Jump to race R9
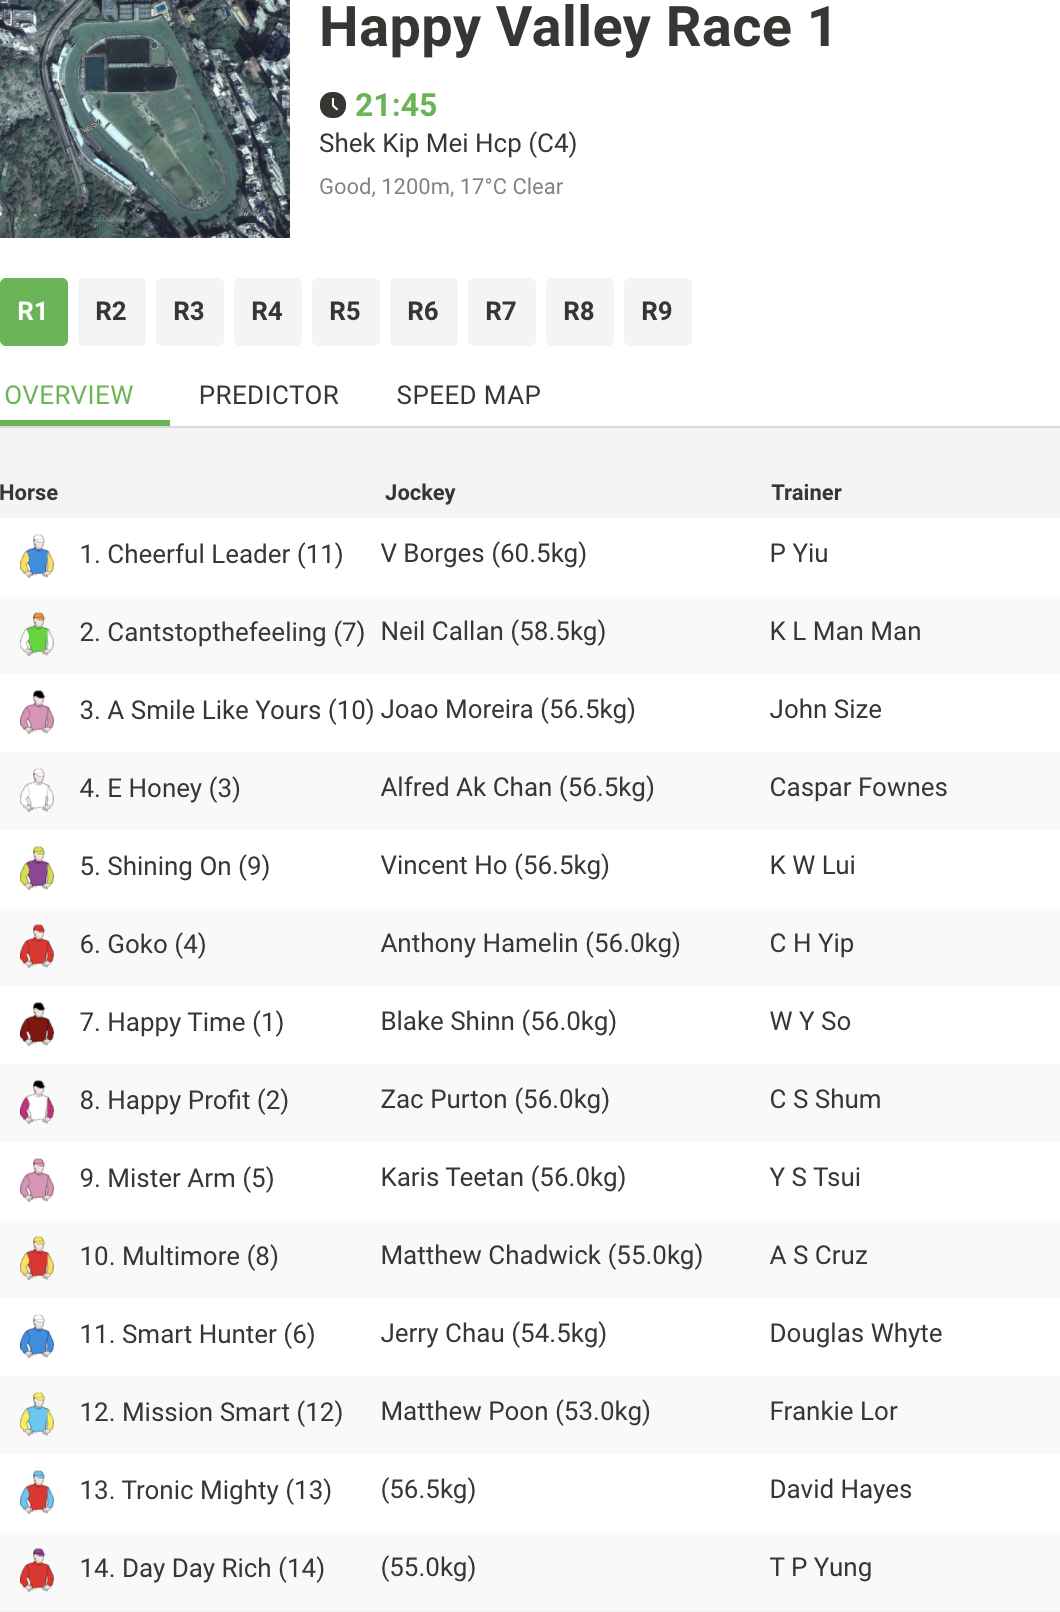Screen dimensions: 1060x1612 (x=657, y=312)
